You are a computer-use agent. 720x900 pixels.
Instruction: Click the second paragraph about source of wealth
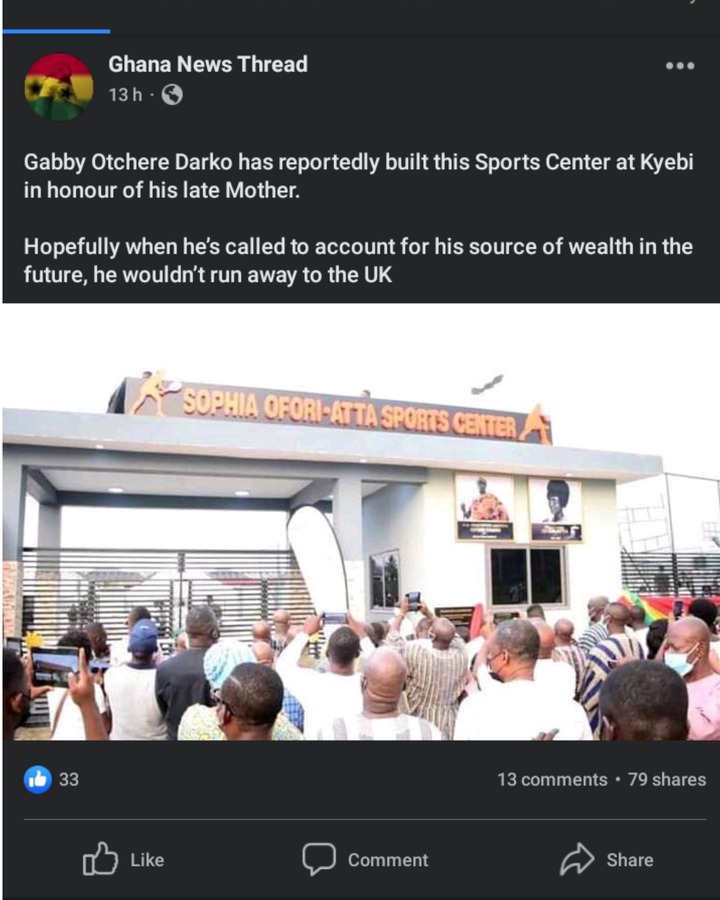[358, 261]
